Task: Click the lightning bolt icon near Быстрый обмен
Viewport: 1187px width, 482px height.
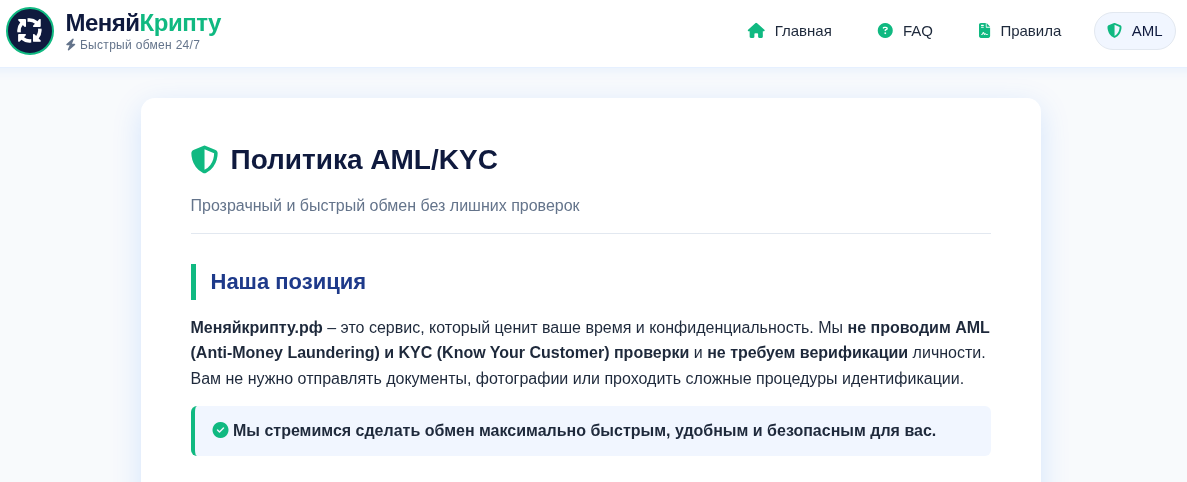Action: coord(70,45)
